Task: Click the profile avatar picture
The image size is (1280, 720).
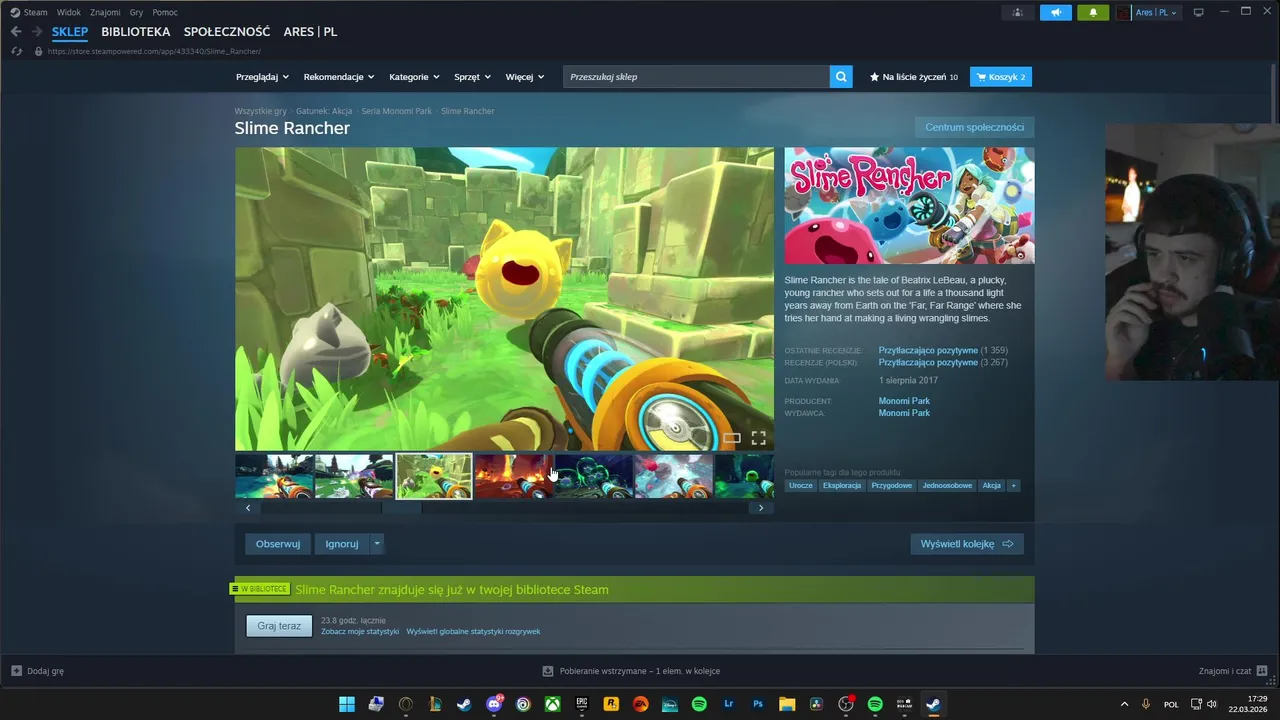Action: [1124, 12]
